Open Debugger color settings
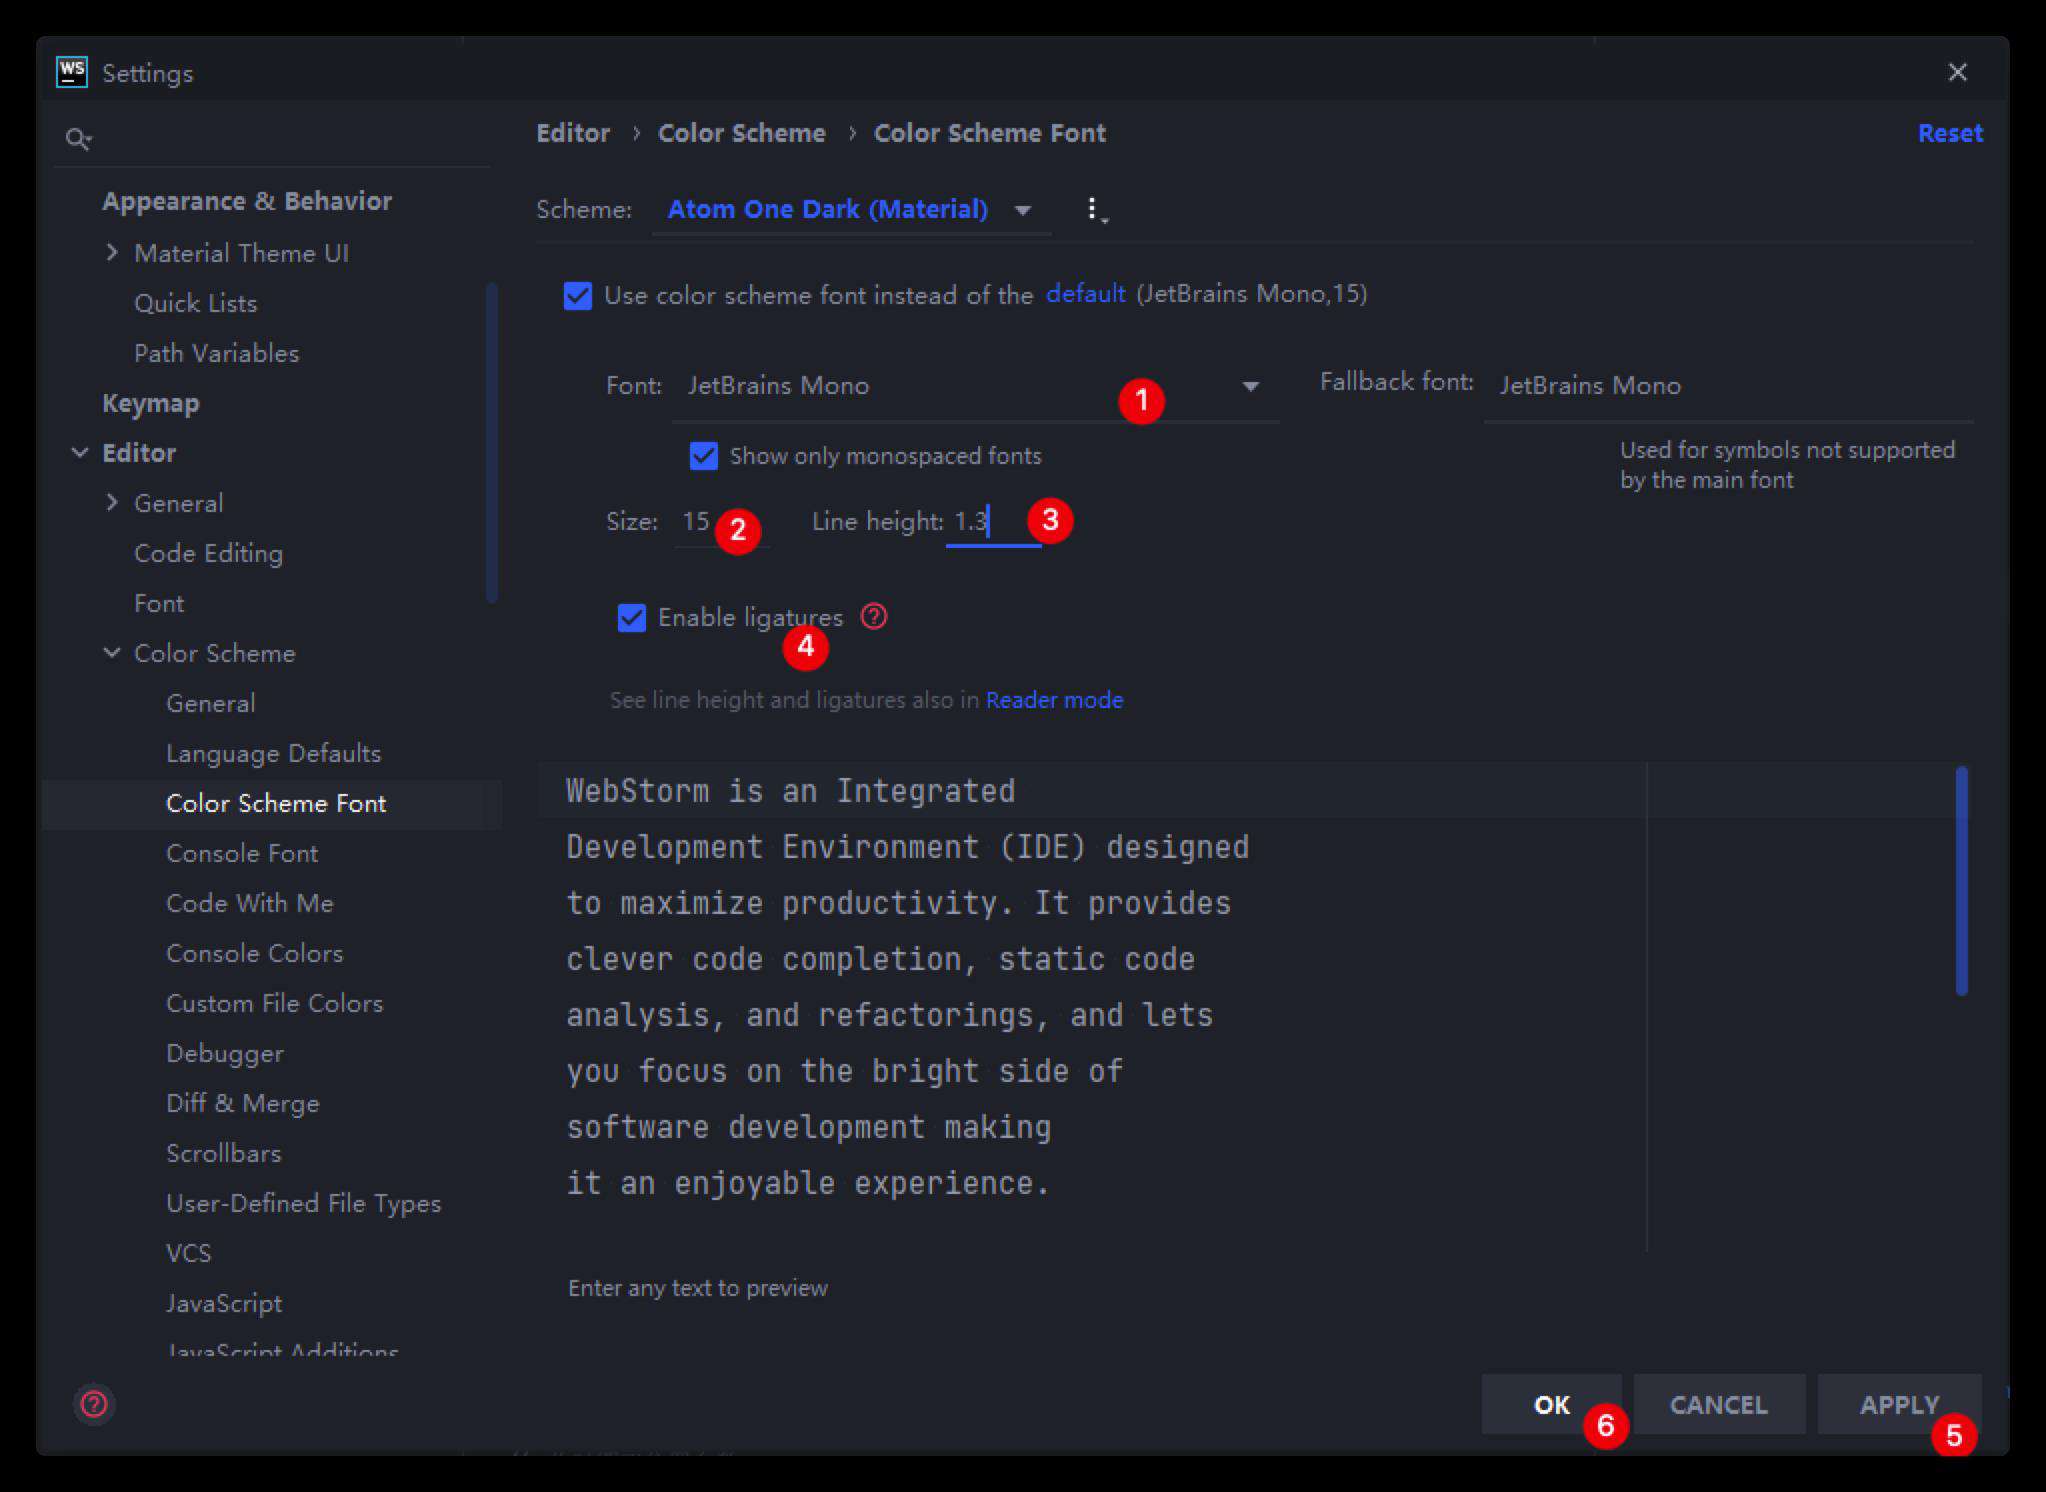 (224, 1053)
